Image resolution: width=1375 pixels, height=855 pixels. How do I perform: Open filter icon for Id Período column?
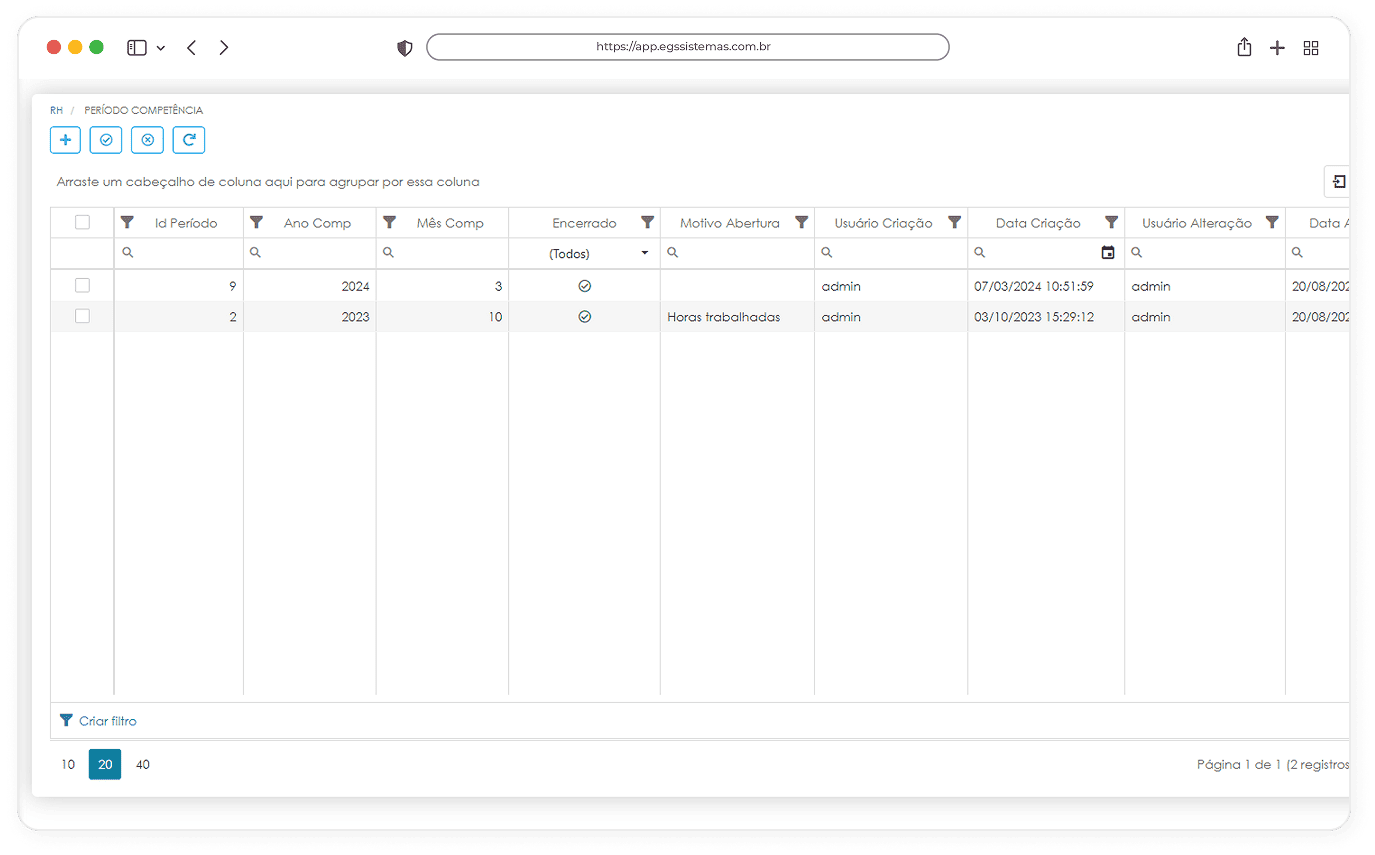[127, 222]
